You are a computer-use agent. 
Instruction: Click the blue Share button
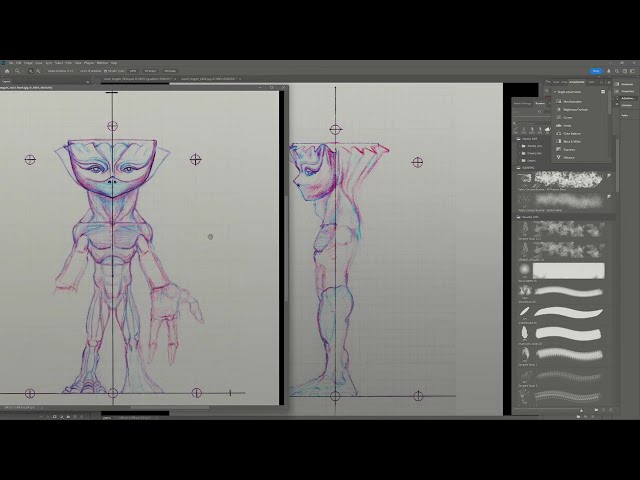(596, 71)
